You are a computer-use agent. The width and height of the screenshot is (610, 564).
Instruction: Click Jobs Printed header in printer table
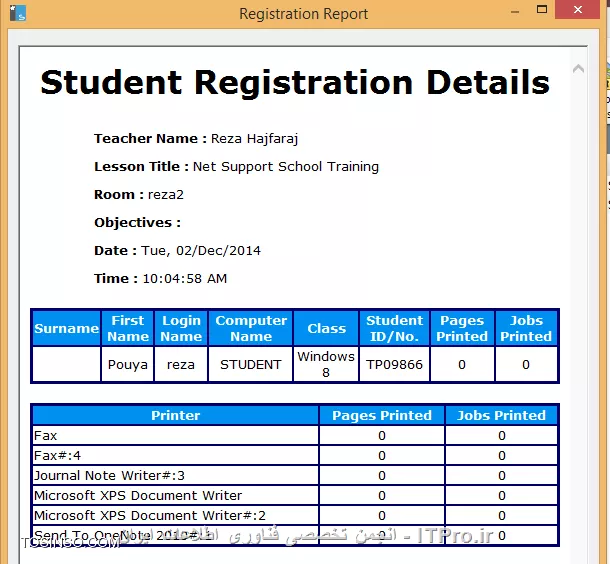(501, 415)
